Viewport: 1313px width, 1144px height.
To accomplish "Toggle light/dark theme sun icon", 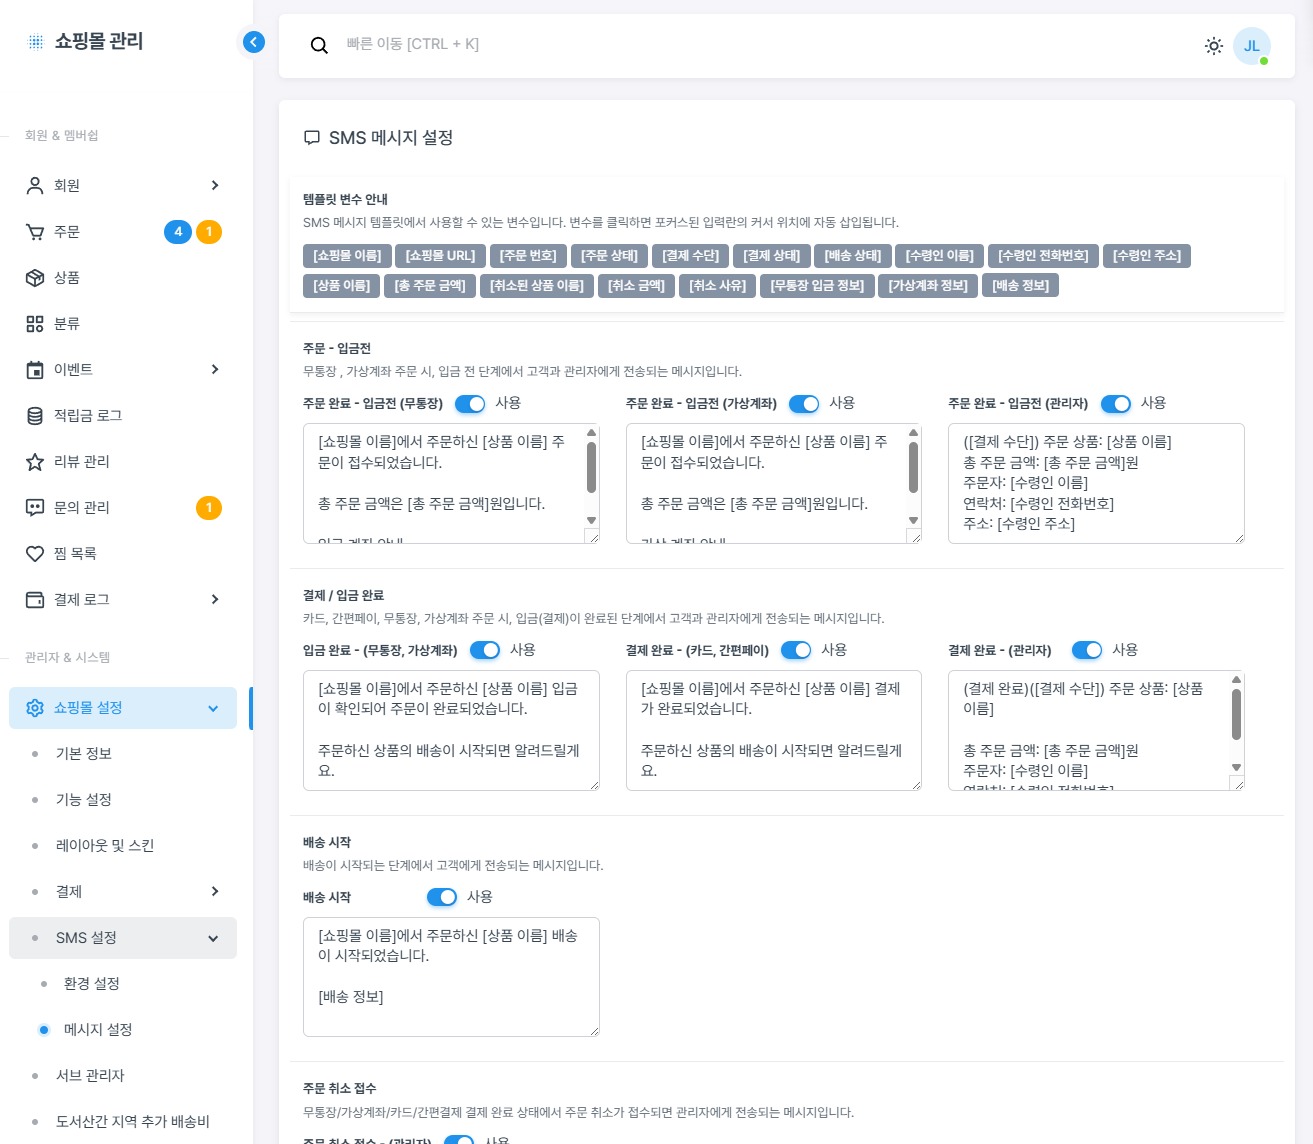I will pyautogui.click(x=1214, y=46).
